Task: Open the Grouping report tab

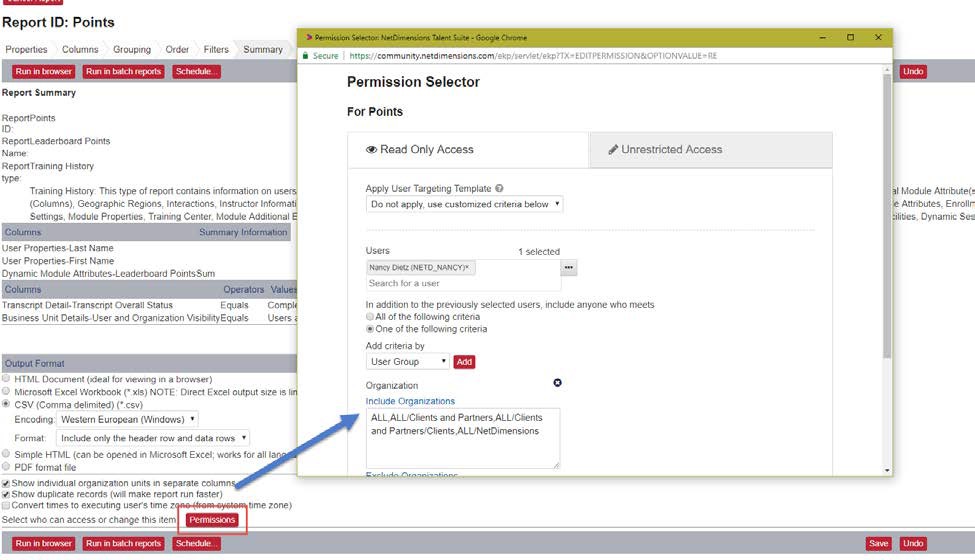Action: point(132,49)
